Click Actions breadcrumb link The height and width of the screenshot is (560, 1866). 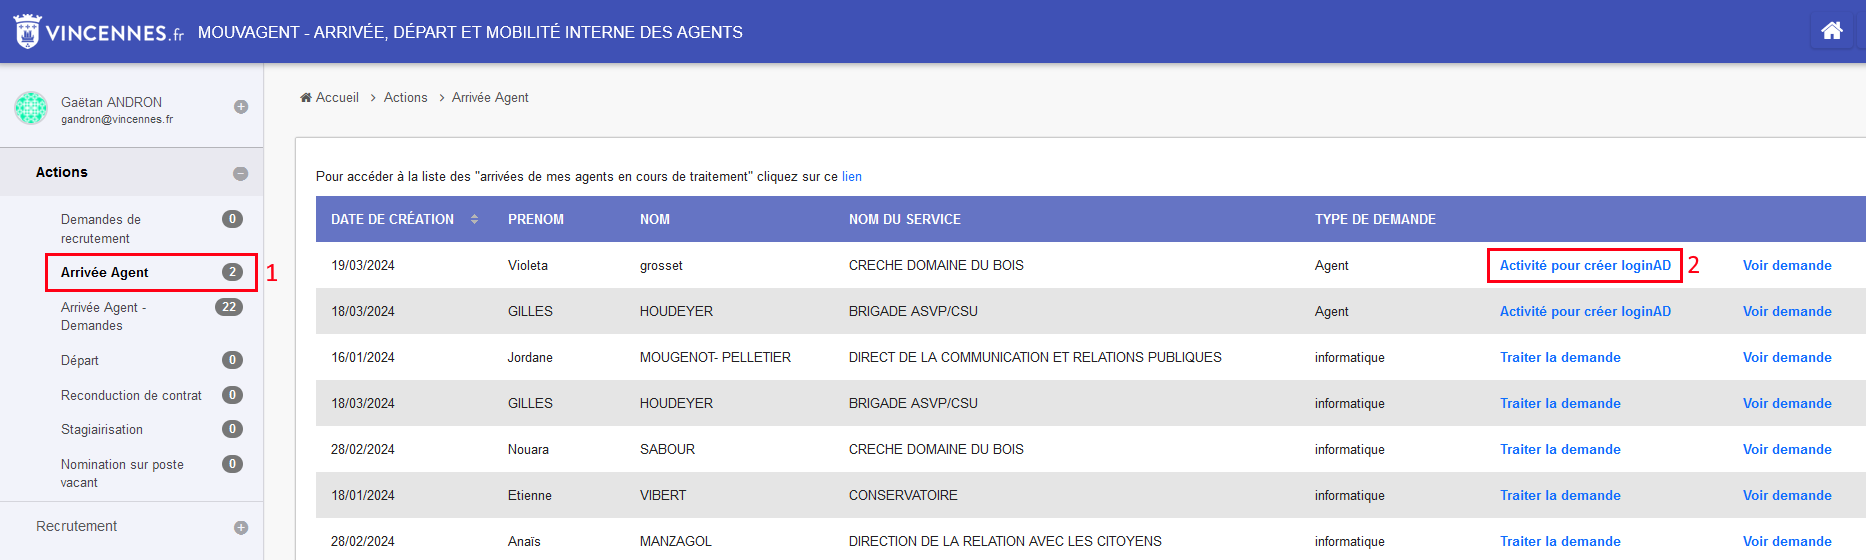click(x=405, y=97)
